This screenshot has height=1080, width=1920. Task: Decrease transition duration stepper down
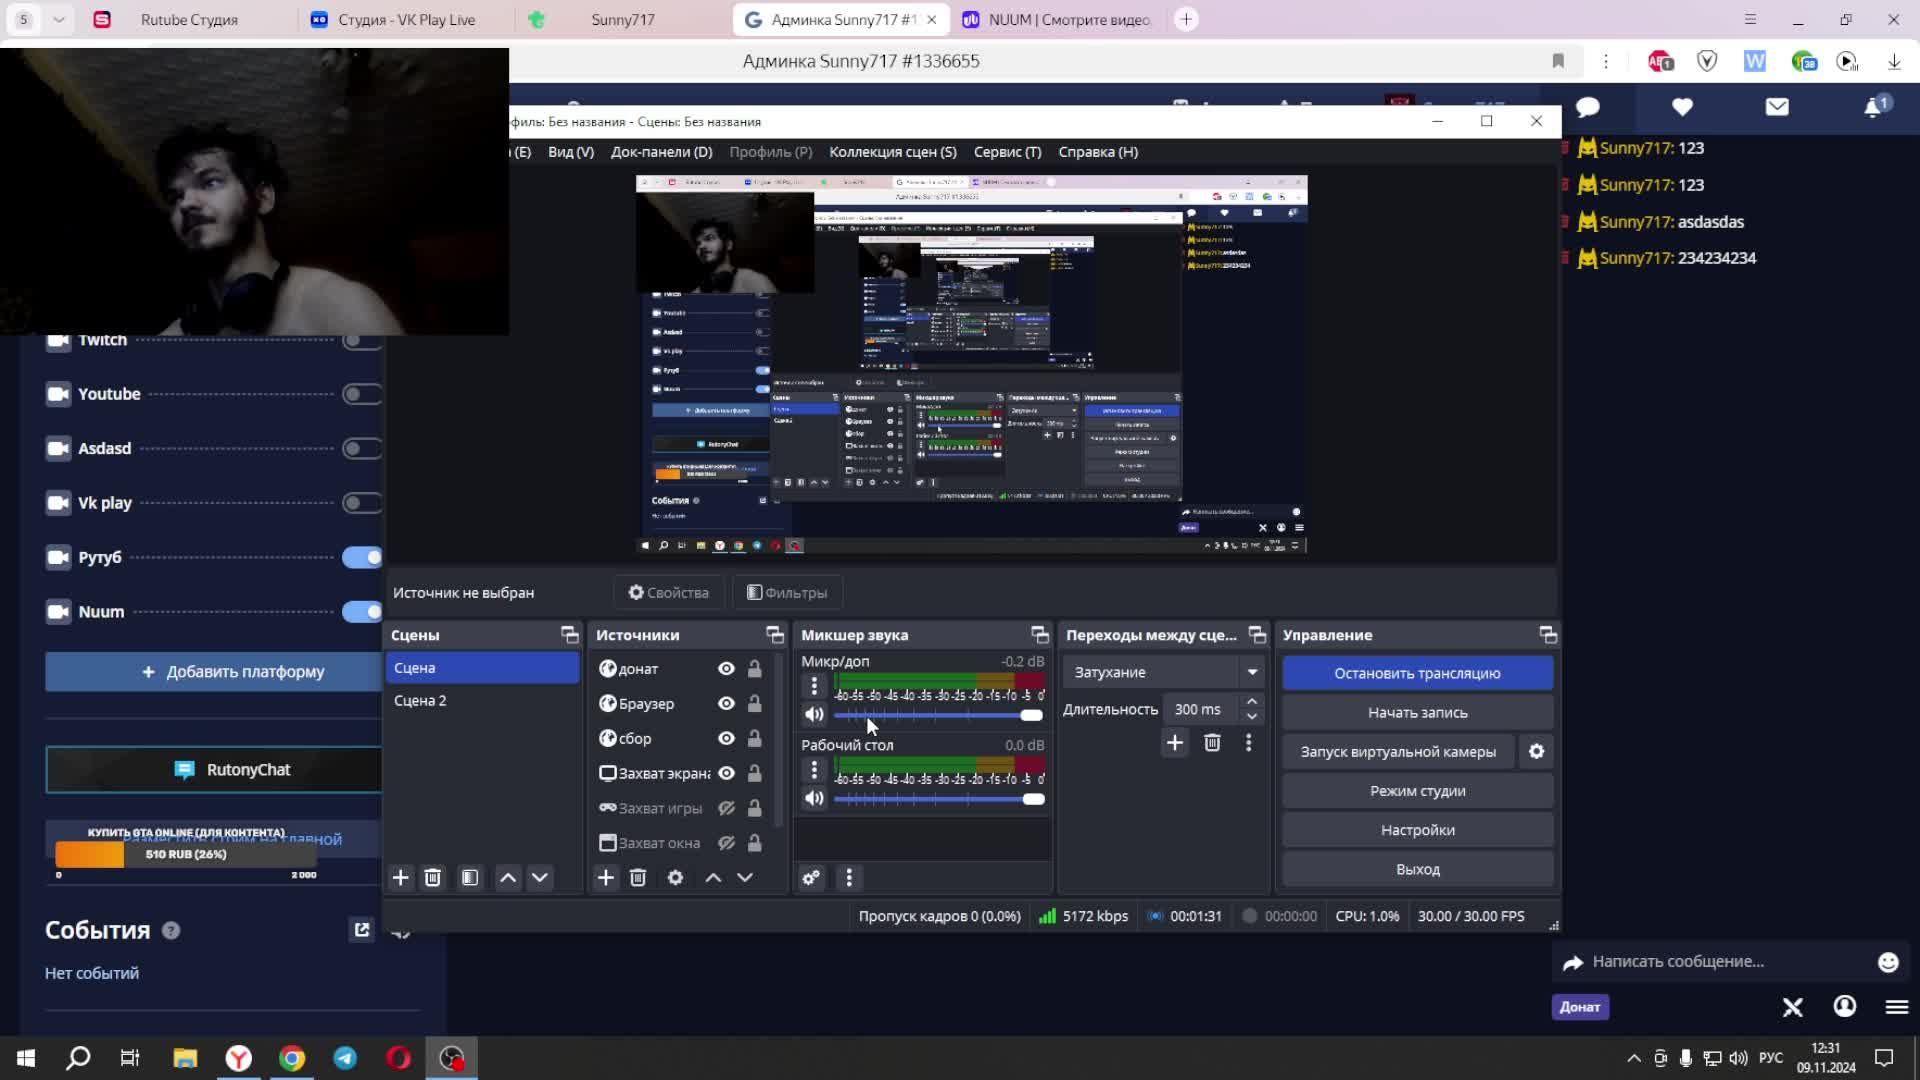pyautogui.click(x=1252, y=717)
